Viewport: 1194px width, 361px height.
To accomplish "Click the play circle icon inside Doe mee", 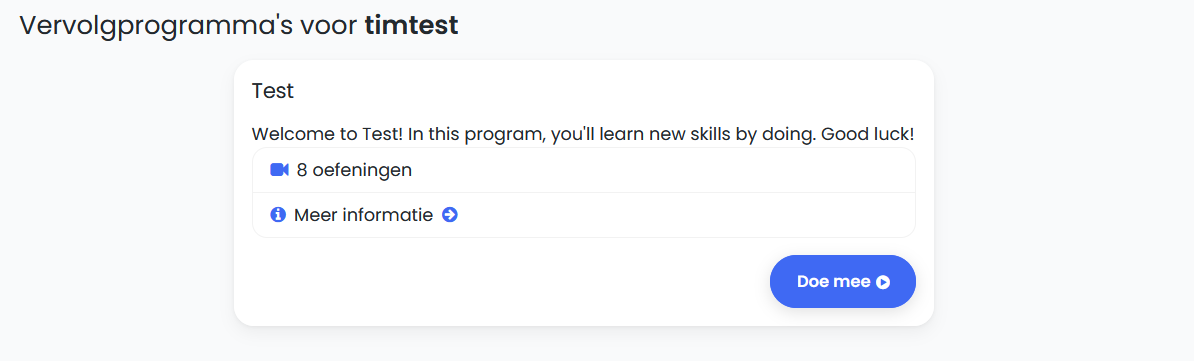I will (x=883, y=282).
